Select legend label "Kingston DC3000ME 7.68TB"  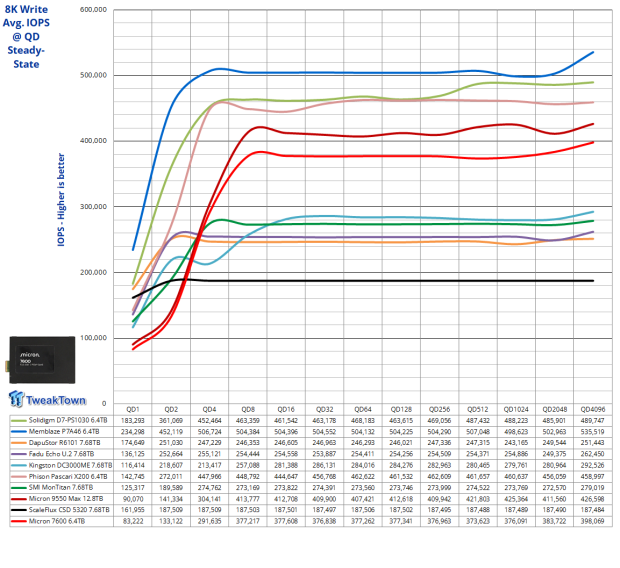coord(70,465)
